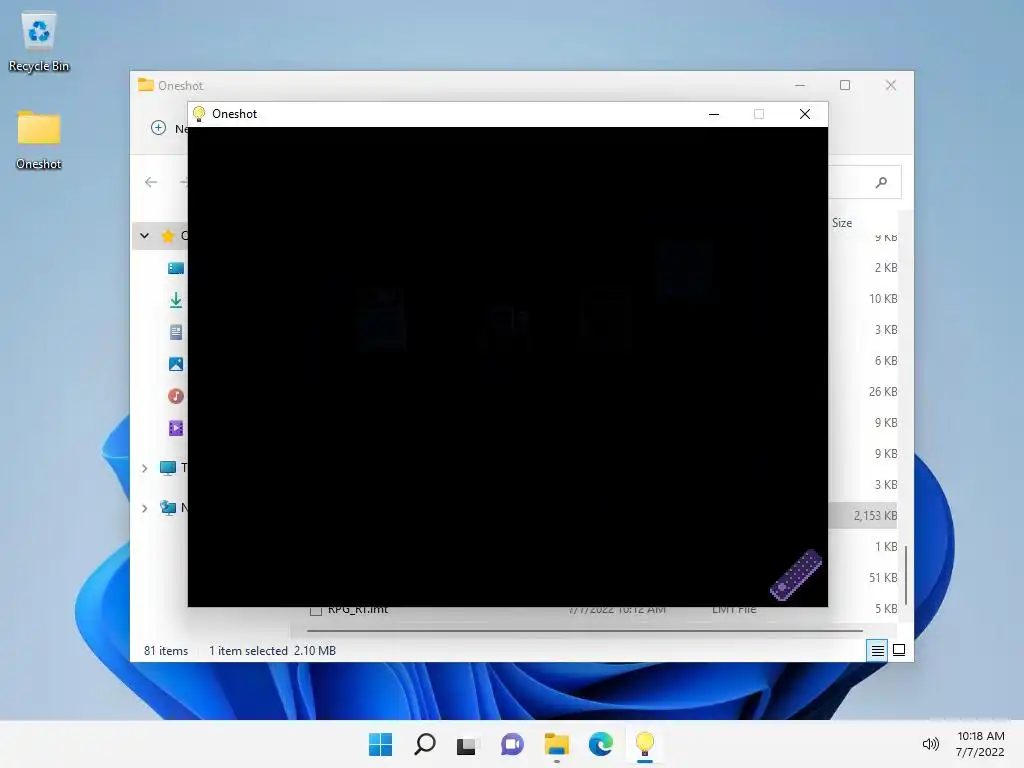Click the 26 KB size cell
Viewport: 1024px width, 768px height.
pyautogui.click(x=883, y=392)
